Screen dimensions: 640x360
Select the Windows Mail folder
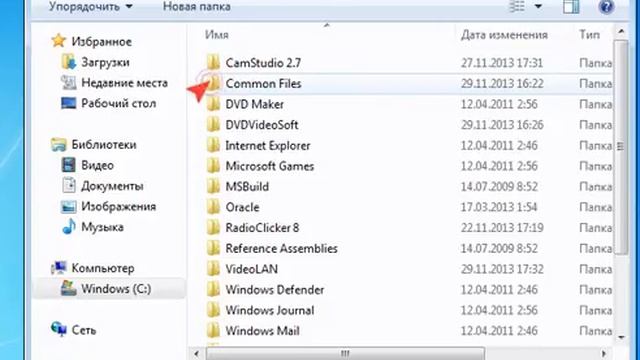click(x=262, y=331)
